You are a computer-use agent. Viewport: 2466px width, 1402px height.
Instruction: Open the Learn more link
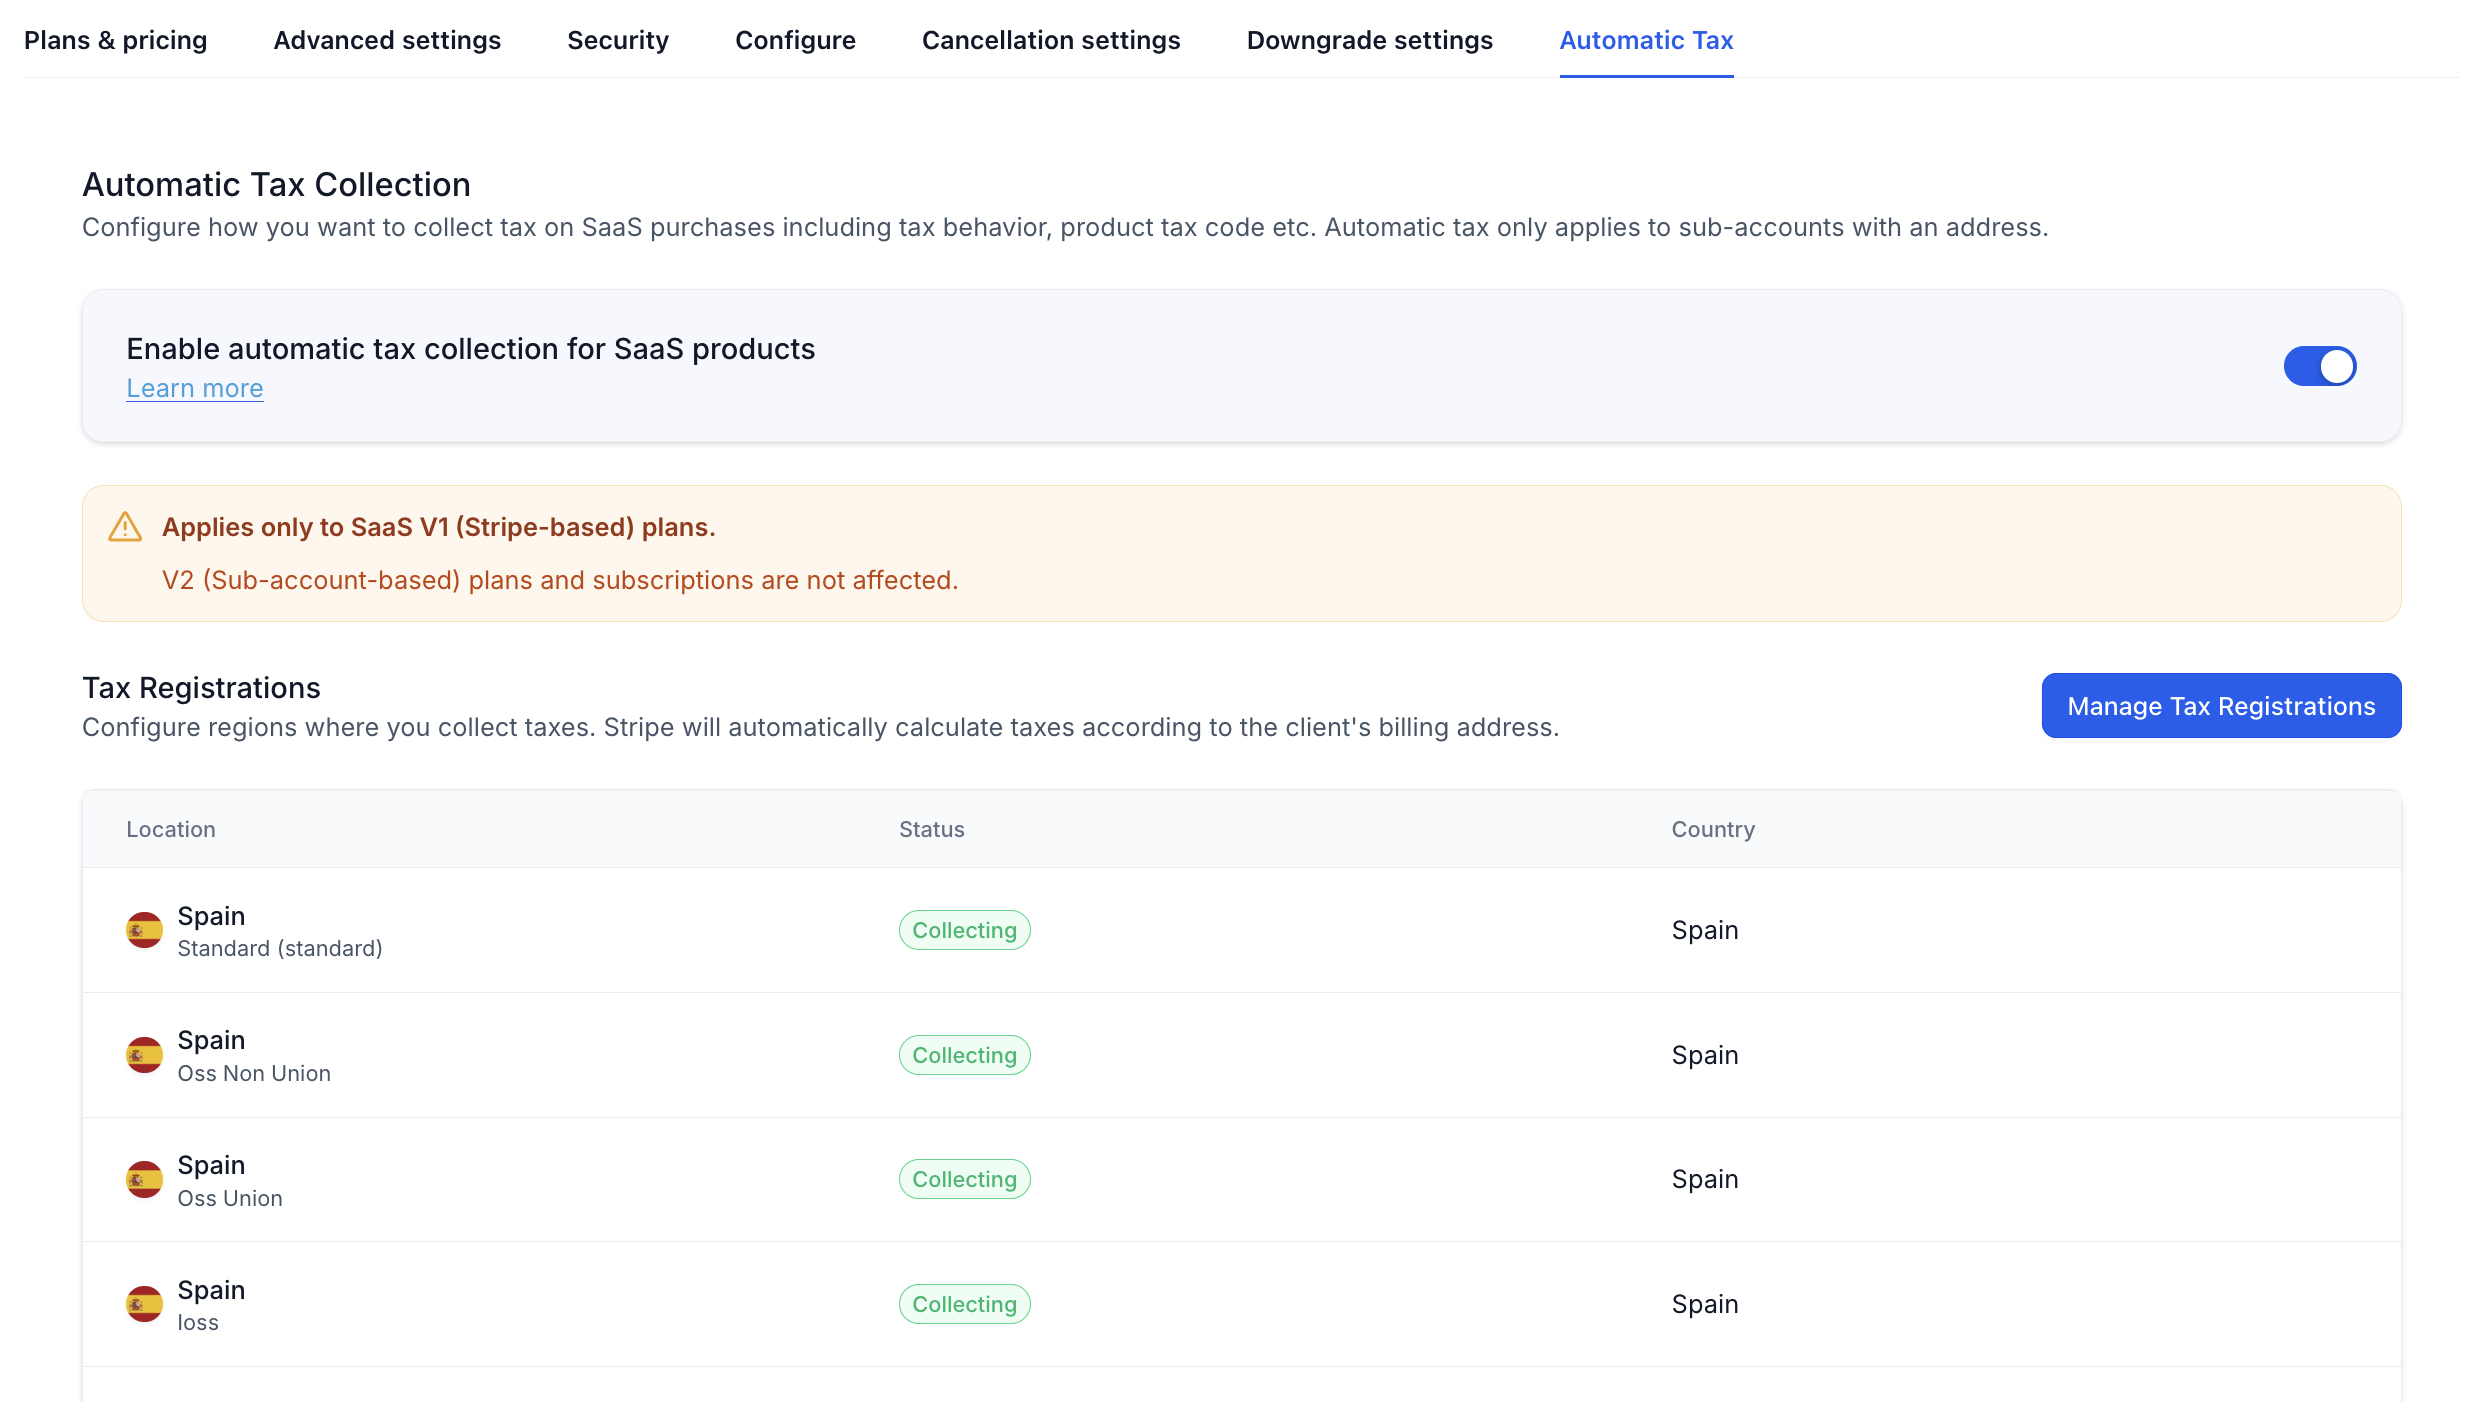click(195, 388)
